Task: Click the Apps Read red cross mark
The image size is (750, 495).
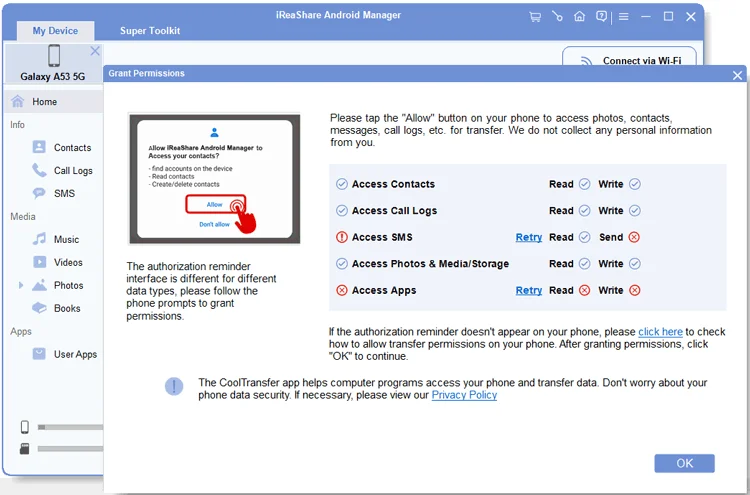Action: 585,290
